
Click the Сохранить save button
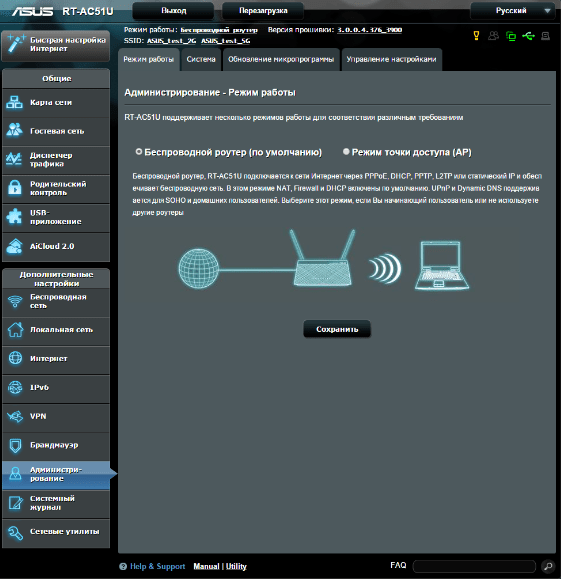click(337, 329)
